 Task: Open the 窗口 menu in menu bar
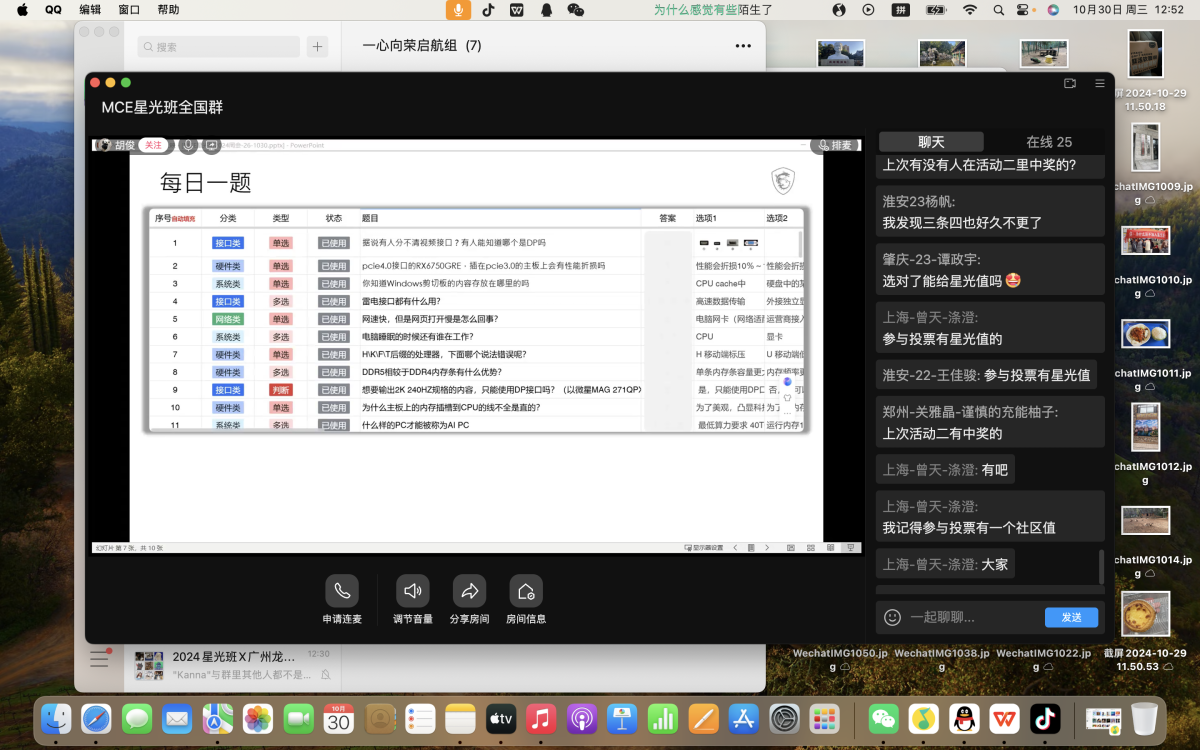pyautogui.click(x=129, y=9)
